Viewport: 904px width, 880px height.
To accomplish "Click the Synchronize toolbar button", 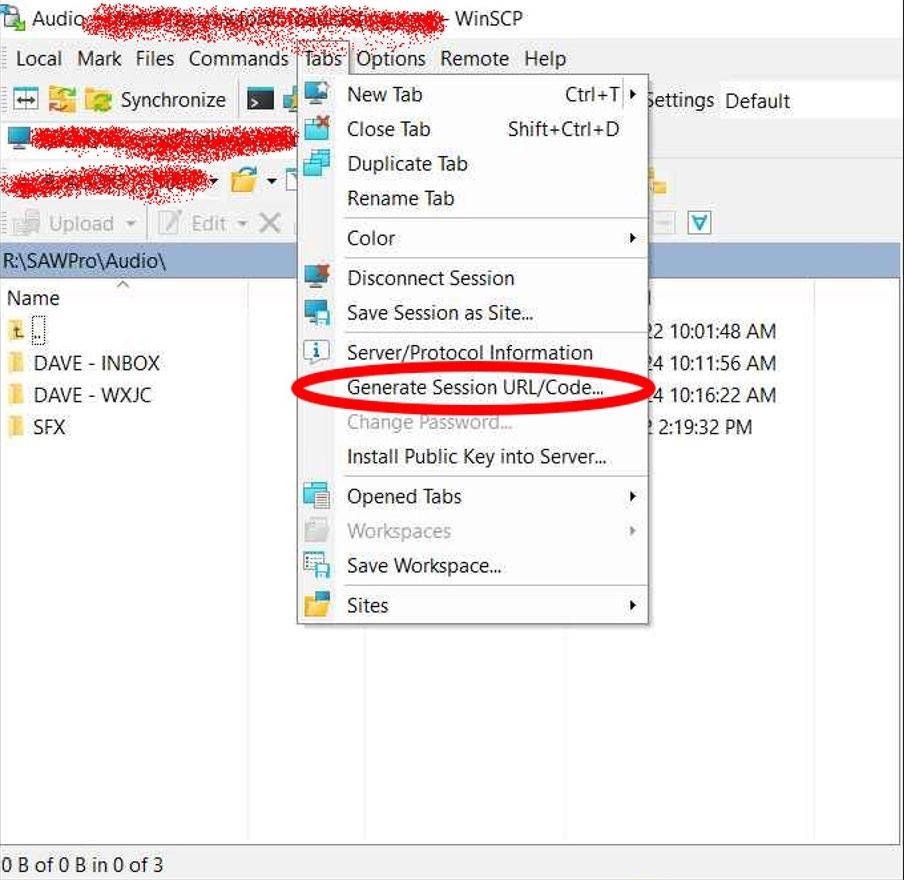I will tap(155, 100).
